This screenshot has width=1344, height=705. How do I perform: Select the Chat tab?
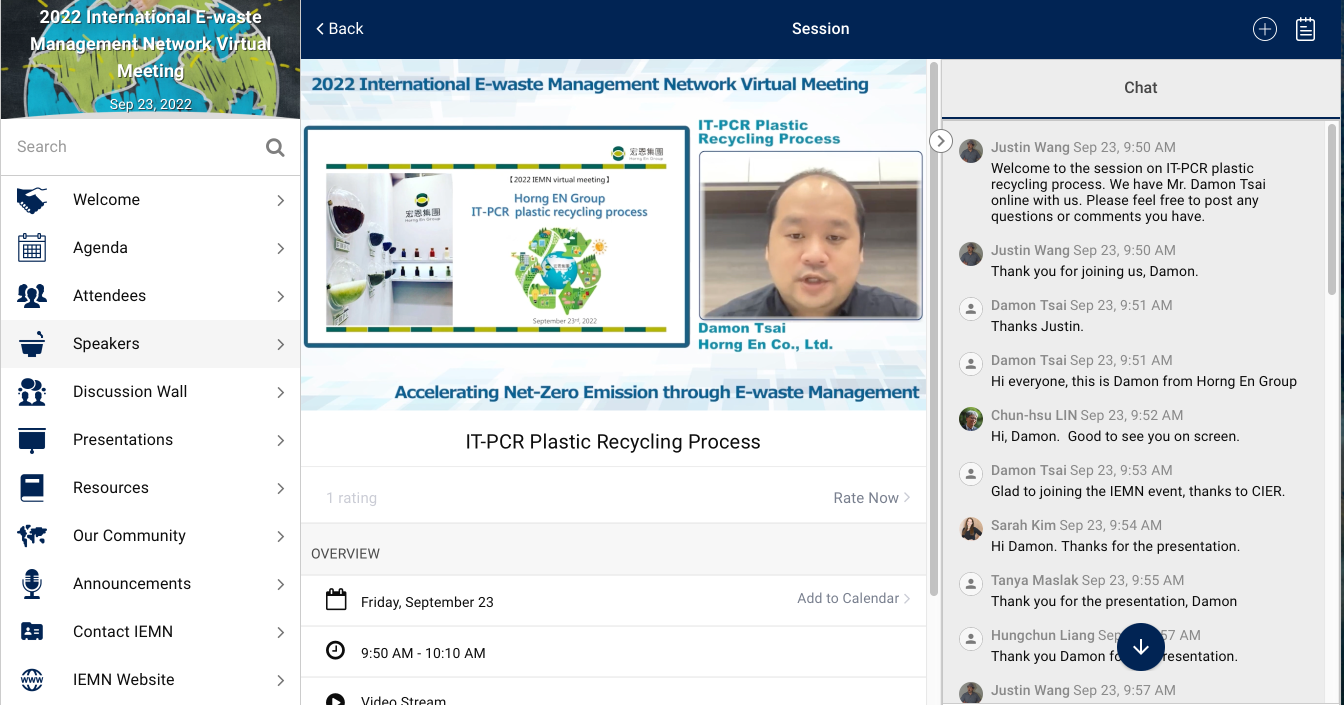1140,88
